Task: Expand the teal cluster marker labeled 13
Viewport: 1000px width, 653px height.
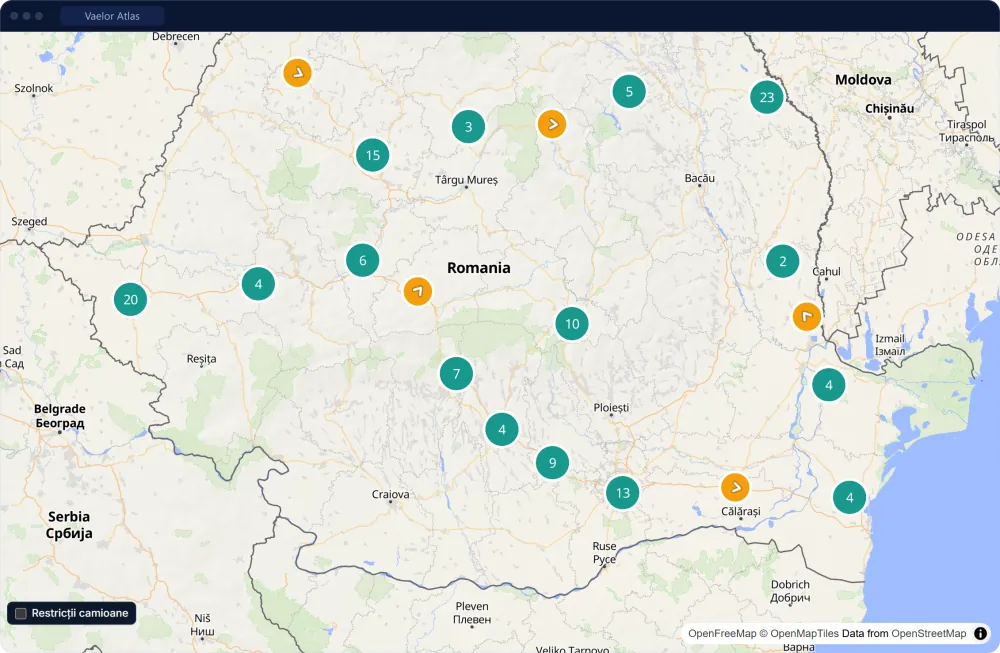Action: coord(622,492)
